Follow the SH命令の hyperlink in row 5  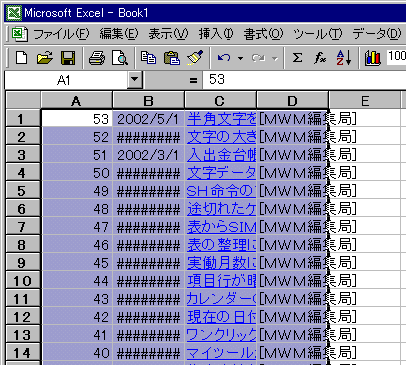coord(221,191)
